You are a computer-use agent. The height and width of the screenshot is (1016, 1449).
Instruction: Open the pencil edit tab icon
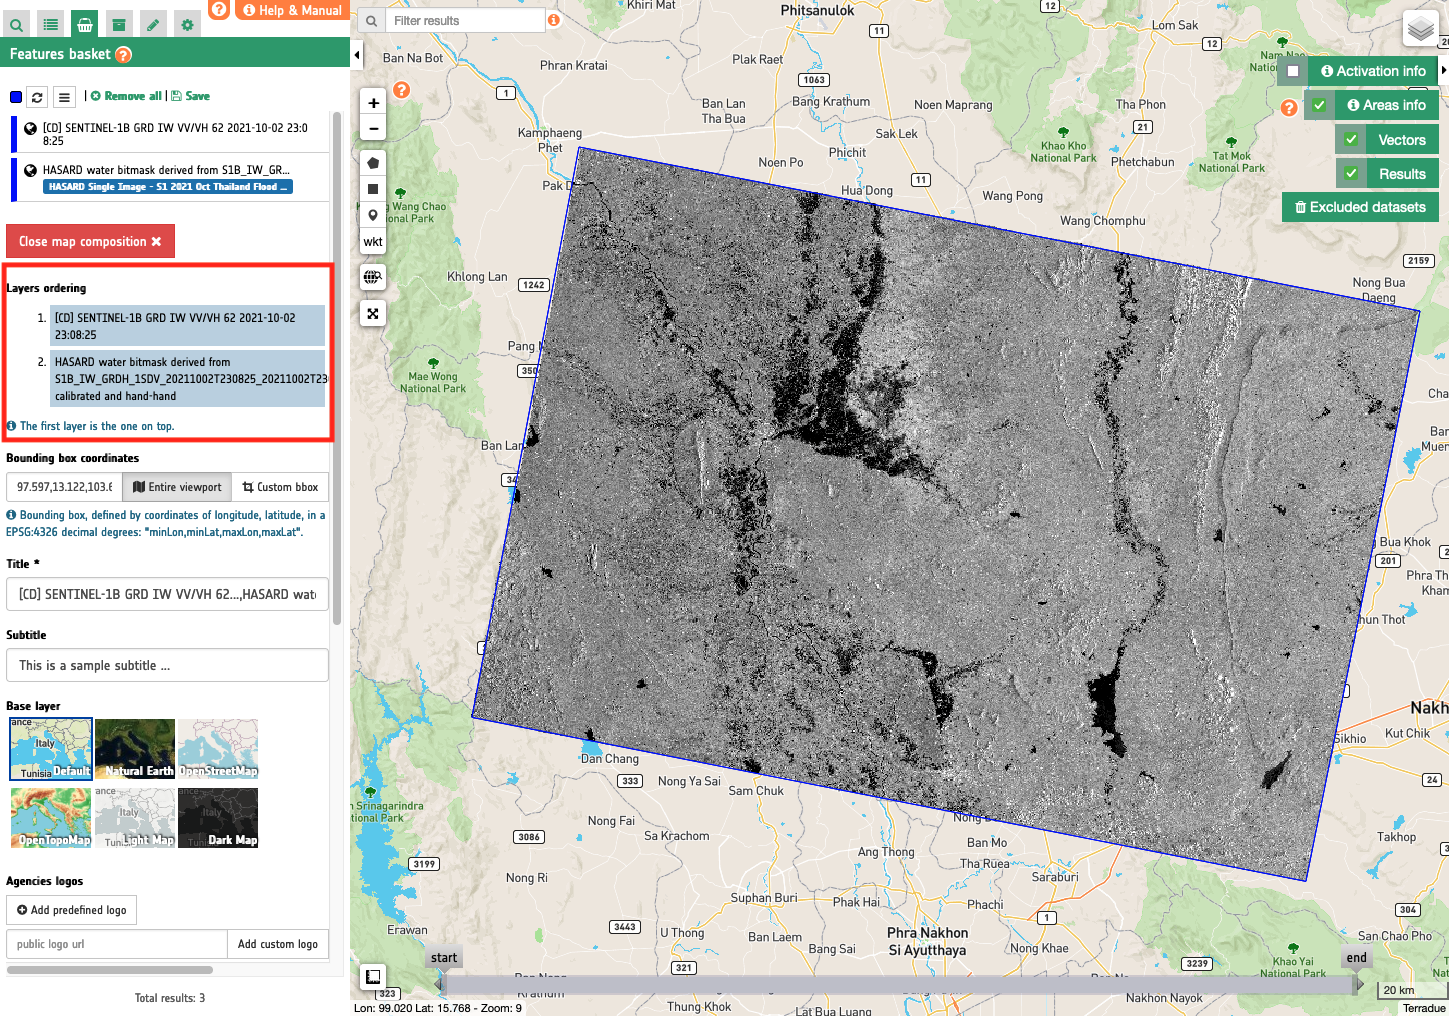153,25
